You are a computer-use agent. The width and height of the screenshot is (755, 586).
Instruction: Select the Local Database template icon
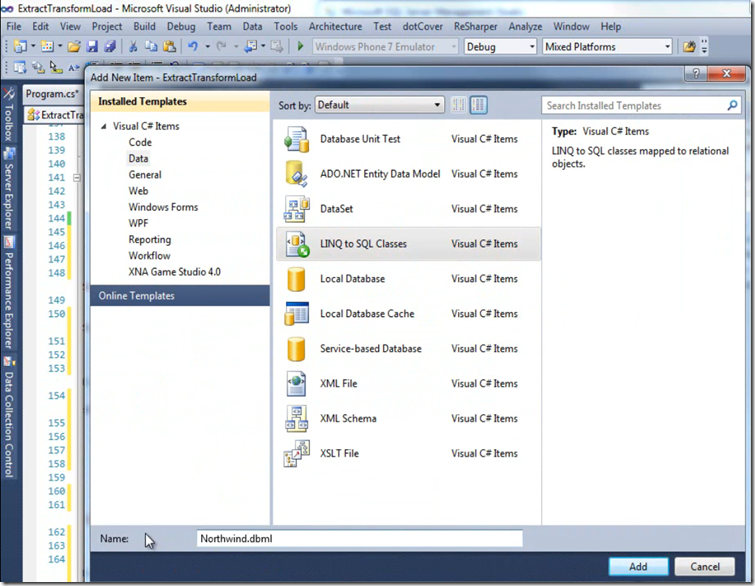pyautogui.click(x=296, y=279)
